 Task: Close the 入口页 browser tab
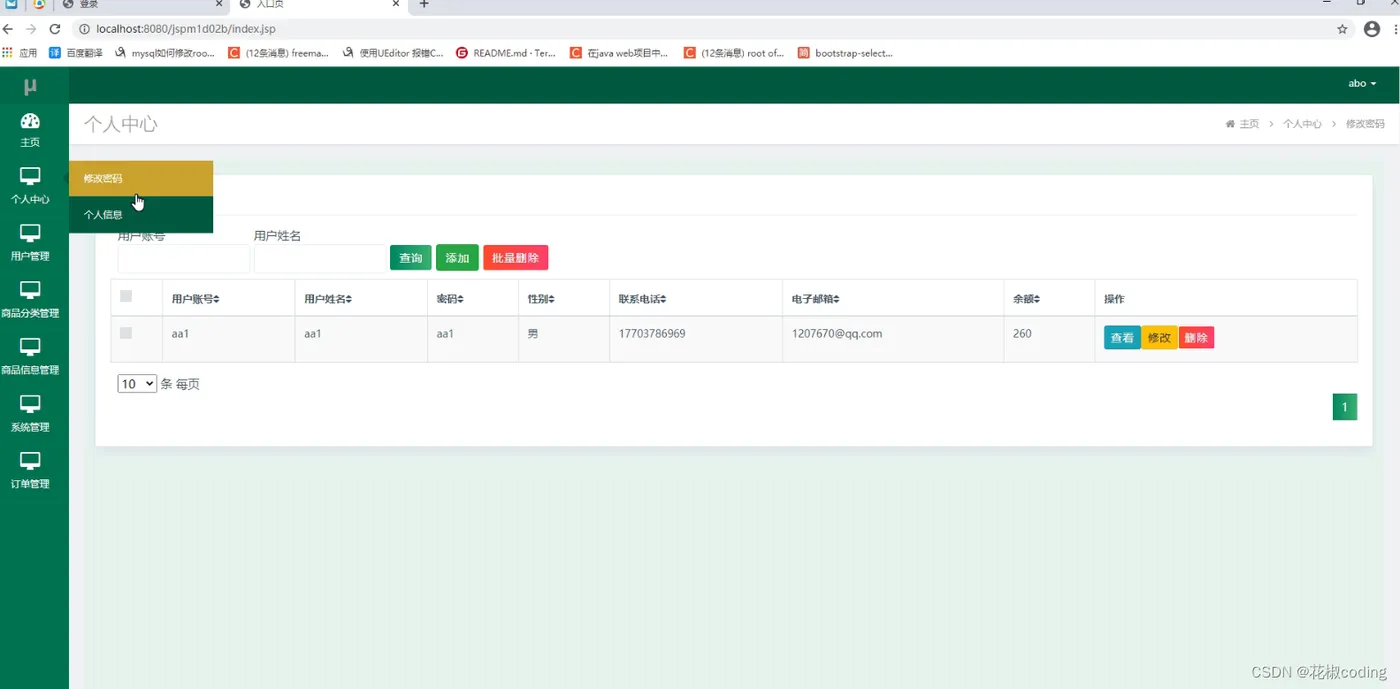(x=396, y=4)
